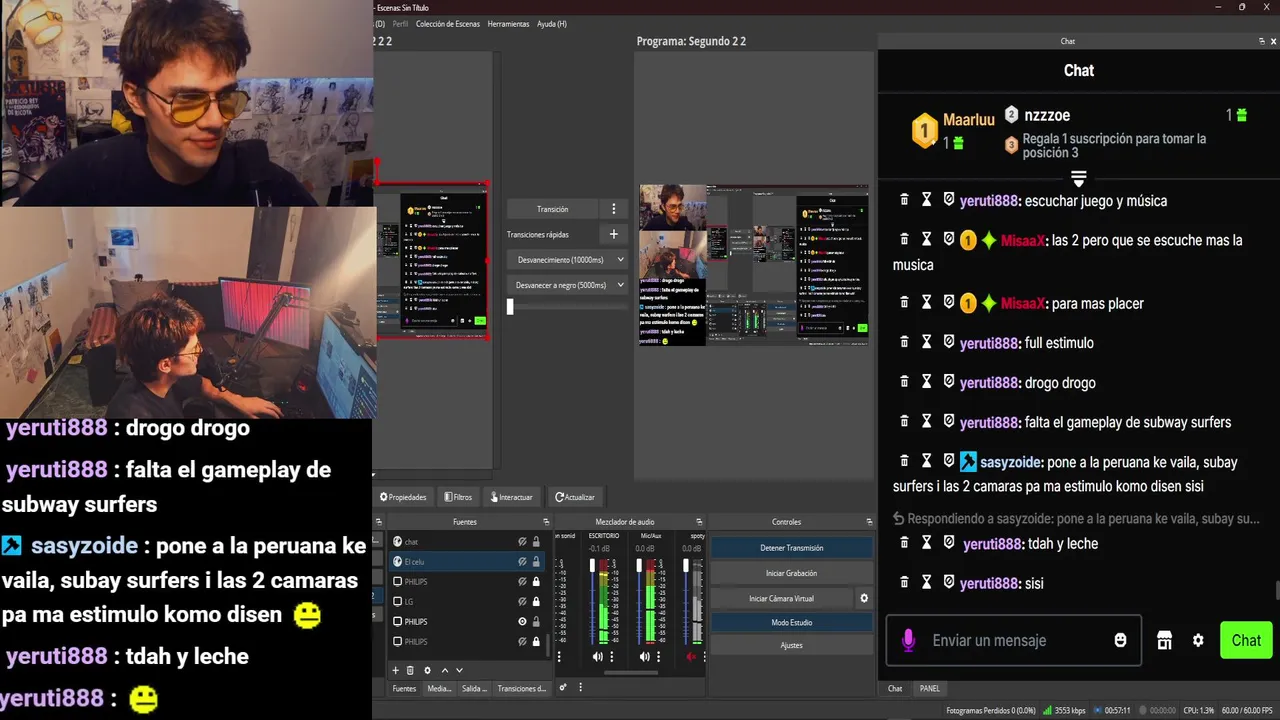This screenshot has width=1280, height=720.
Task: Open the emoji picker in chat input
Action: coord(1121,640)
